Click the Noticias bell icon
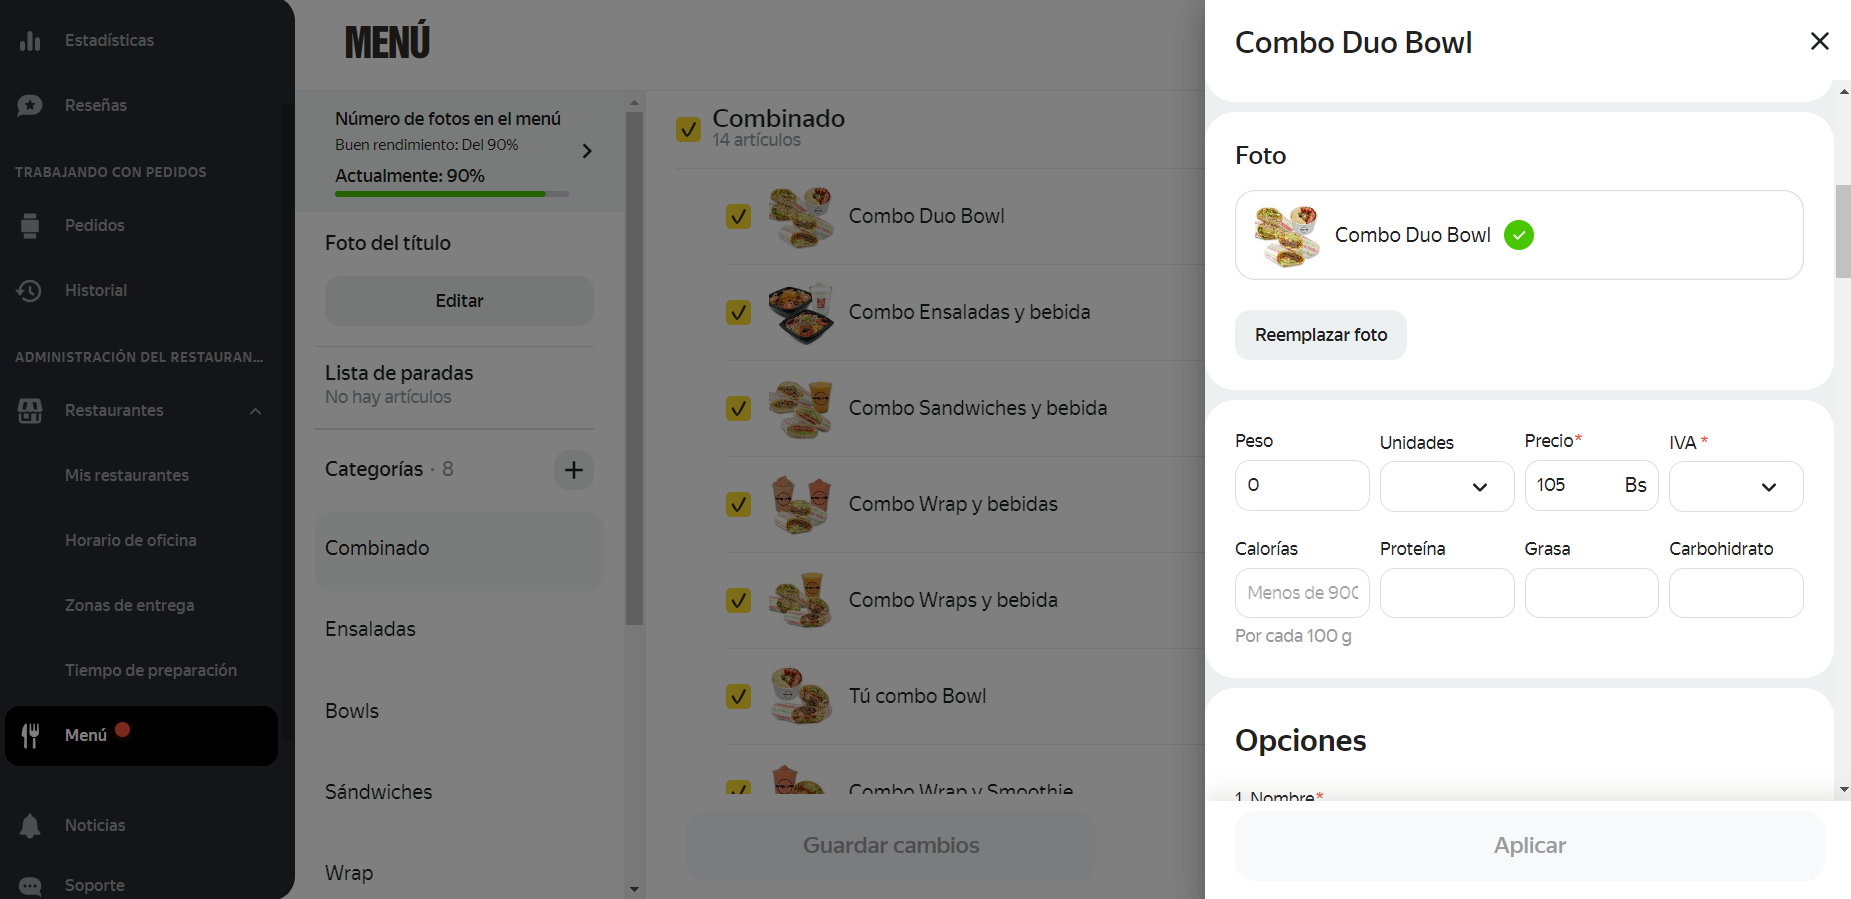The image size is (1851, 899). [x=30, y=826]
